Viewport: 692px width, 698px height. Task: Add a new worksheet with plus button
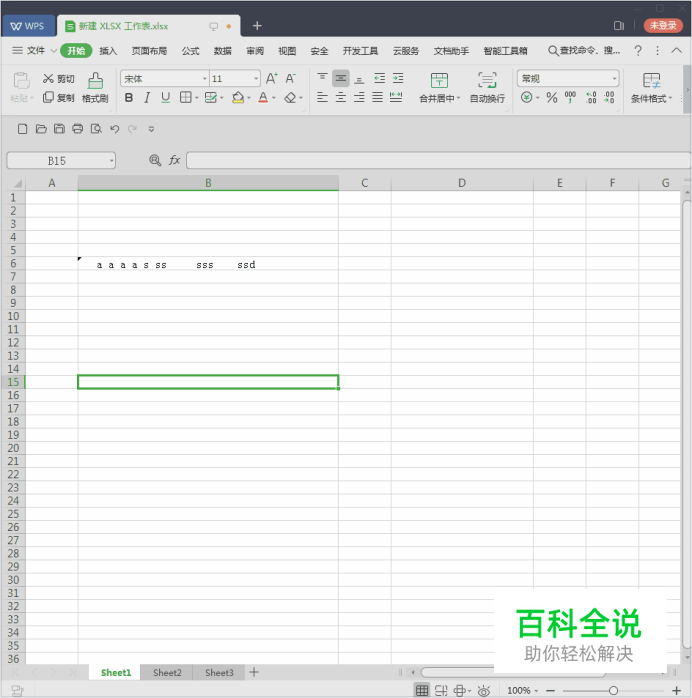(x=254, y=672)
